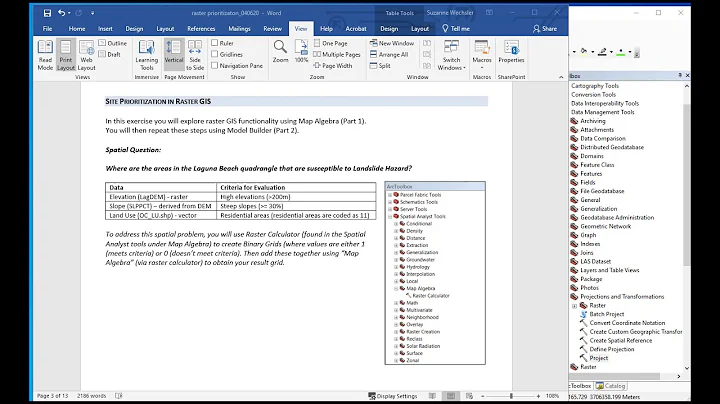Open the Mailings ribbon tab

[x=239, y=28]
